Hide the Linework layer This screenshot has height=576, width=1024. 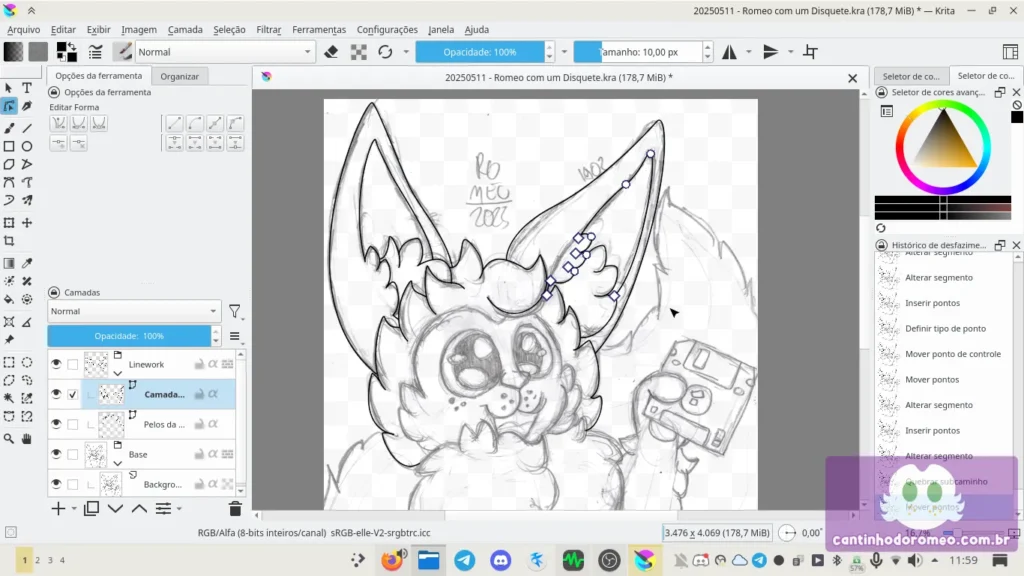56,364
